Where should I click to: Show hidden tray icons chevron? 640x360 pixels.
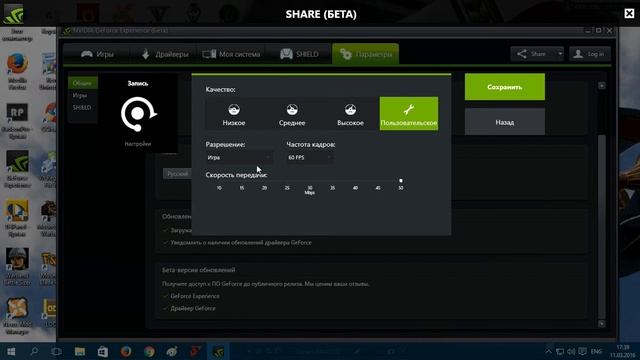pyautogui.click(x=549, y=351)
